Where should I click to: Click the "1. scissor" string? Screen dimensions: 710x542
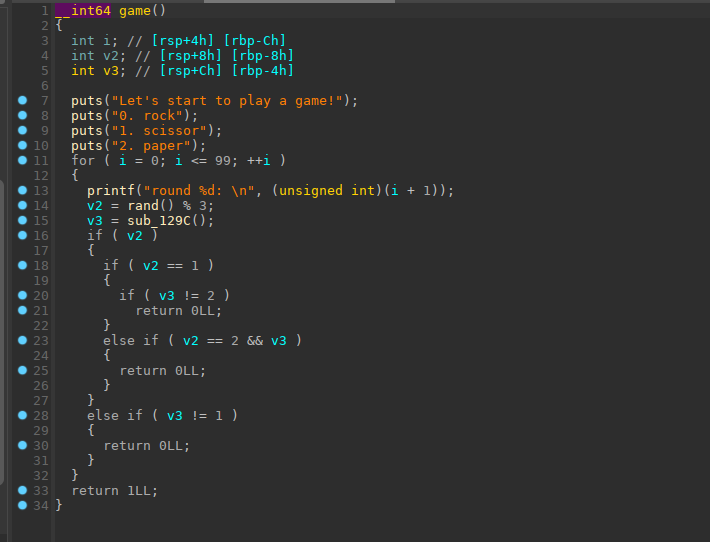pos(159,130)
